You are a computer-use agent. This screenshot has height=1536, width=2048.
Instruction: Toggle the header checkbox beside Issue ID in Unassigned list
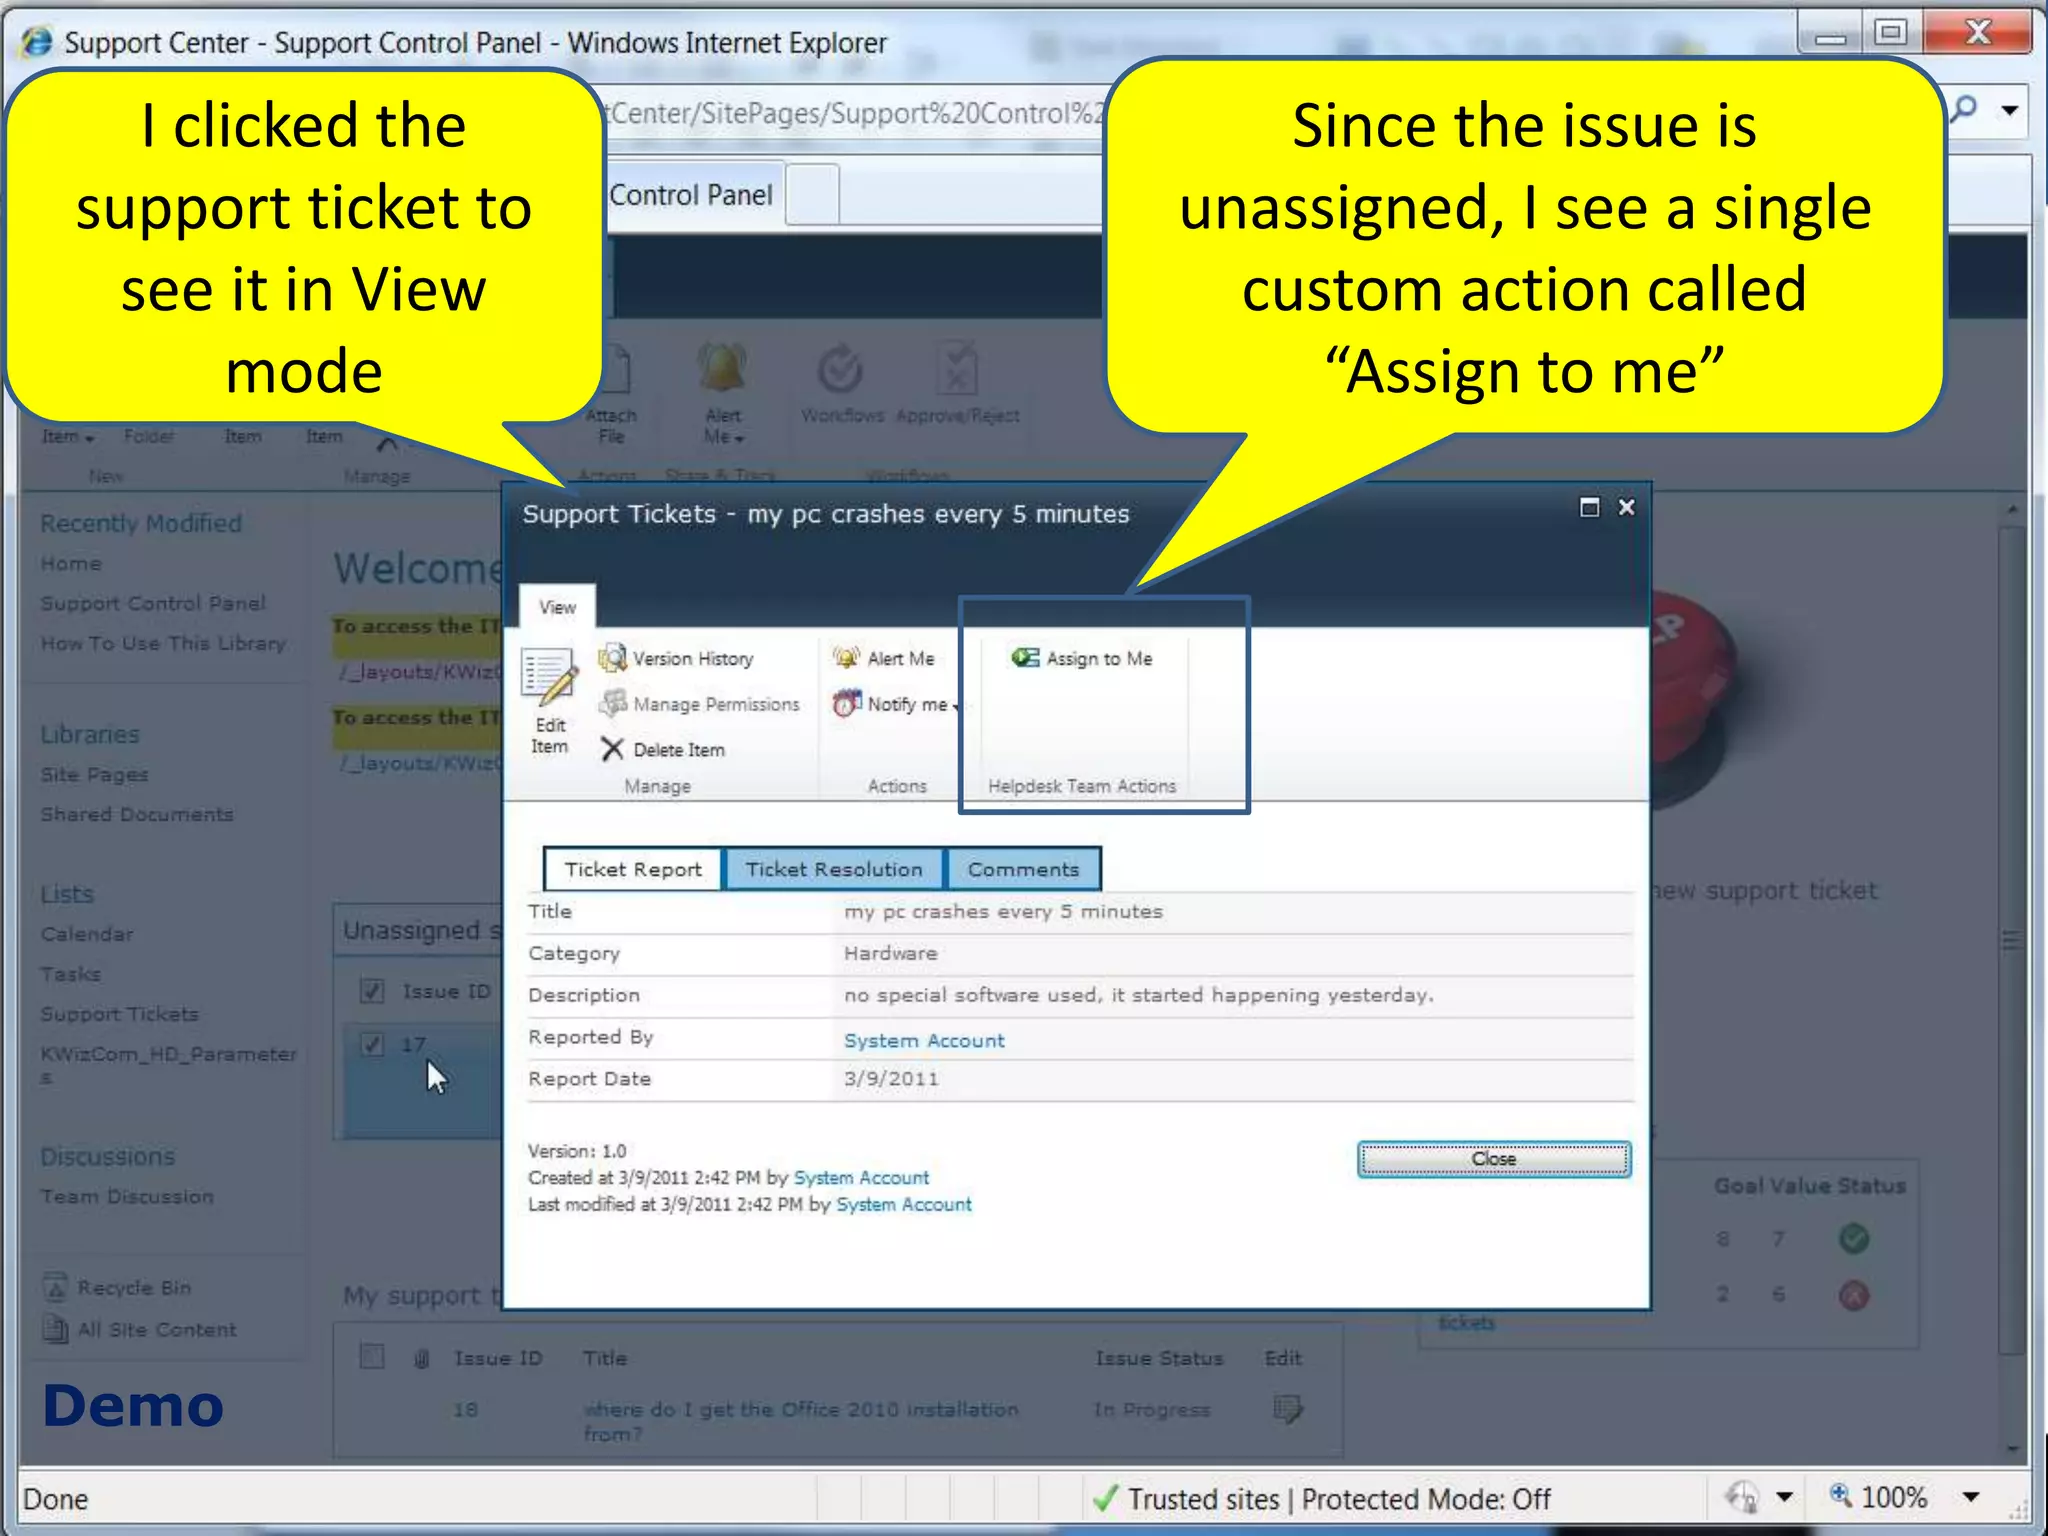[372, 991]
